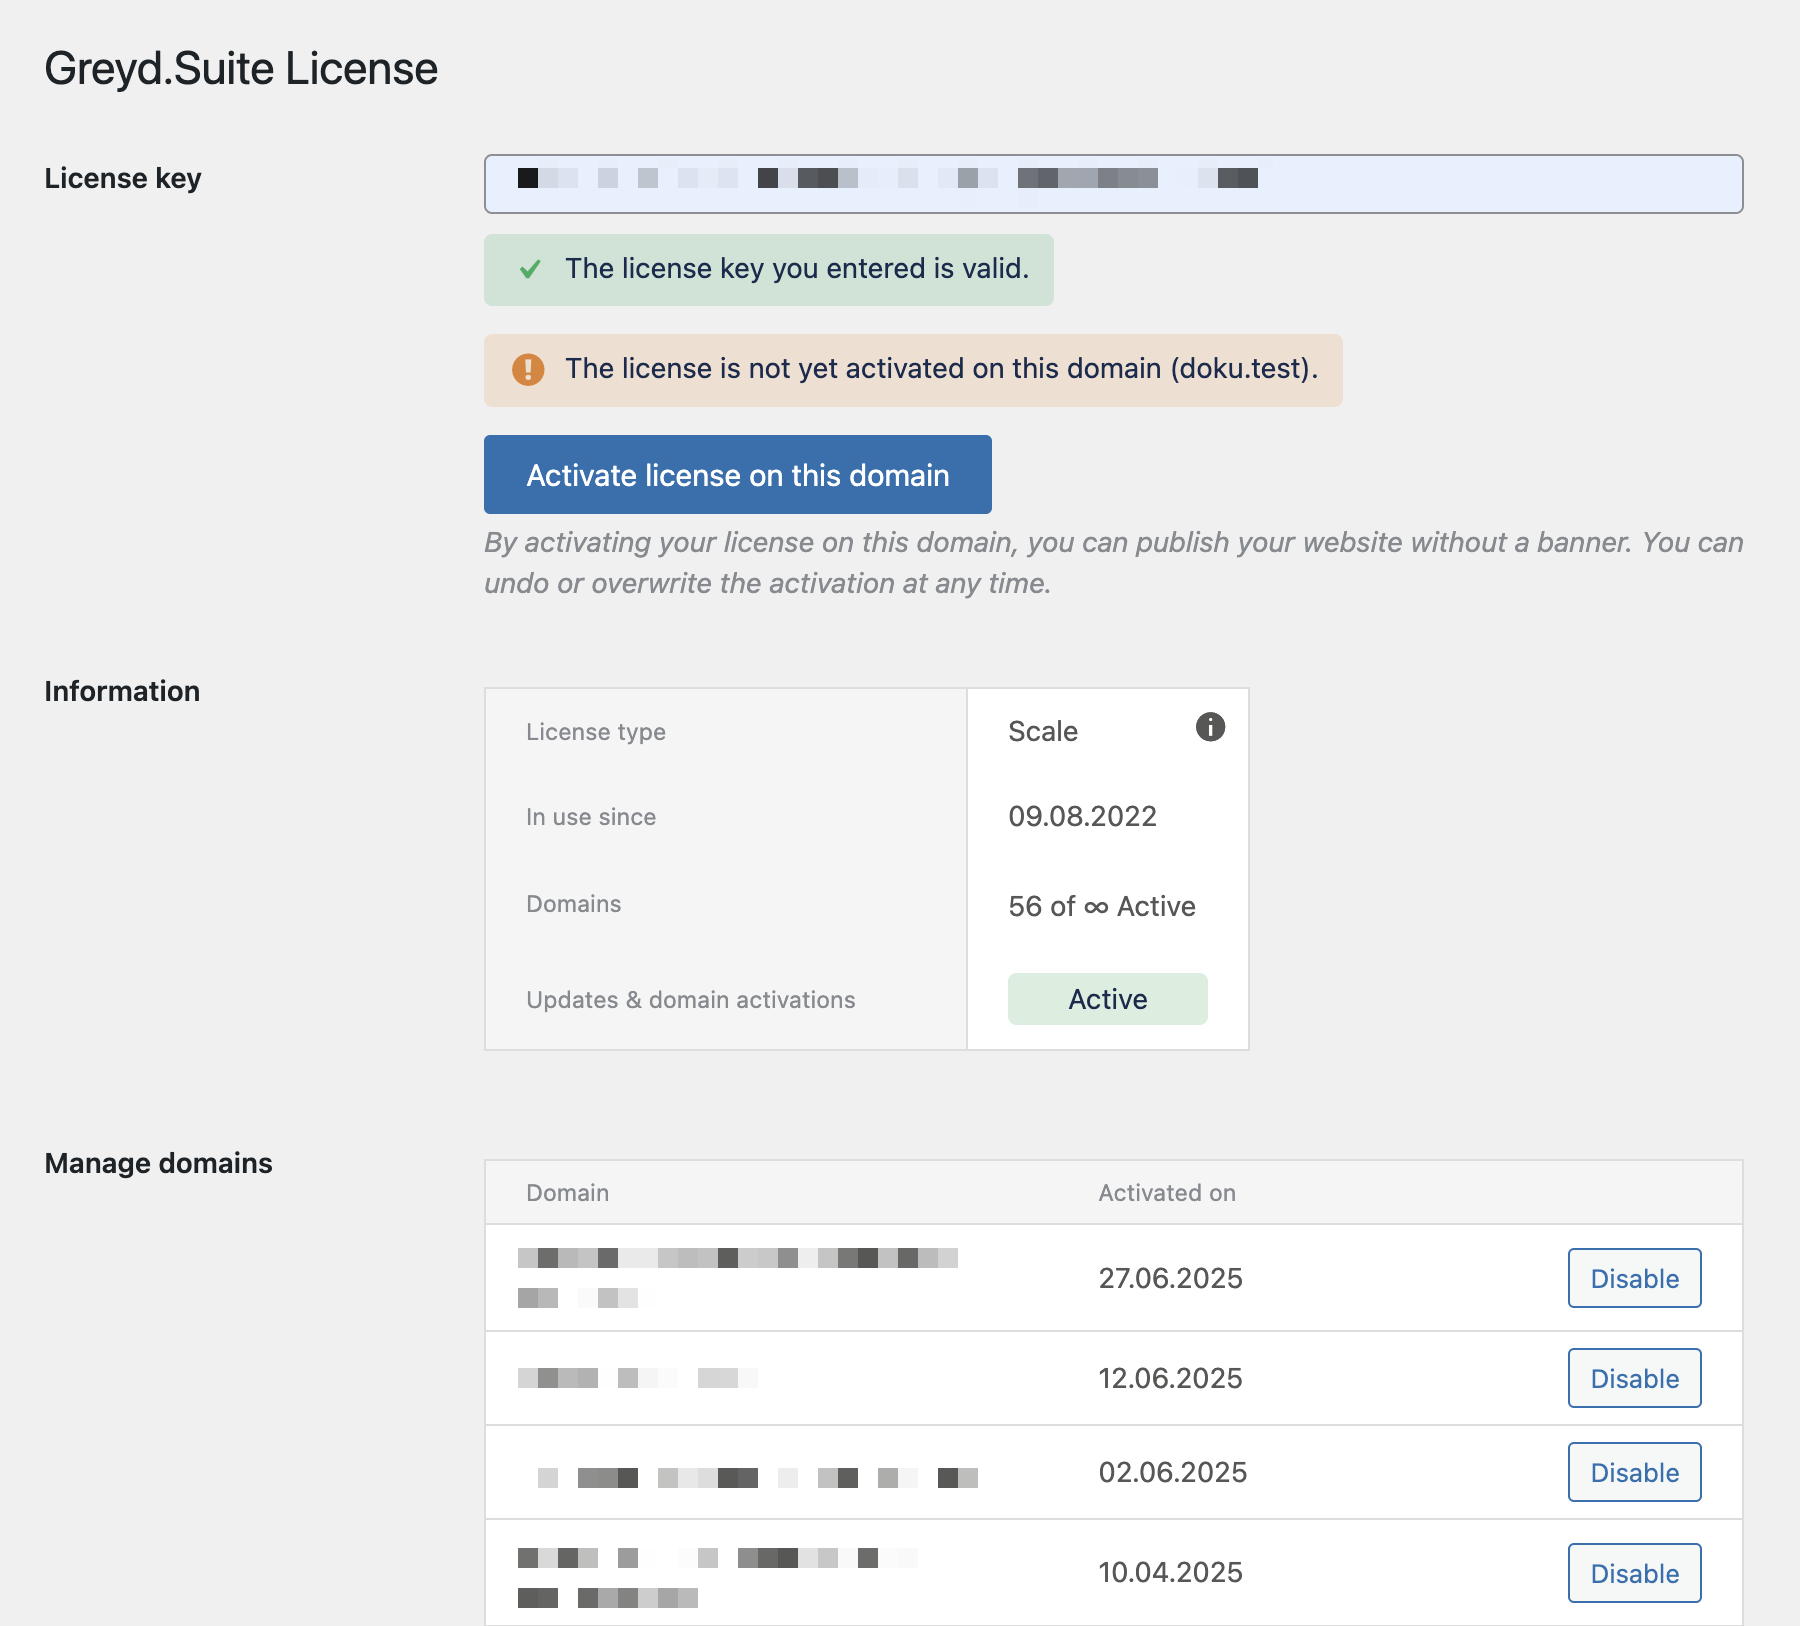Click the date '12.06.2025'
The image size is (1800, 1626).
[x=1170, y=1379]
